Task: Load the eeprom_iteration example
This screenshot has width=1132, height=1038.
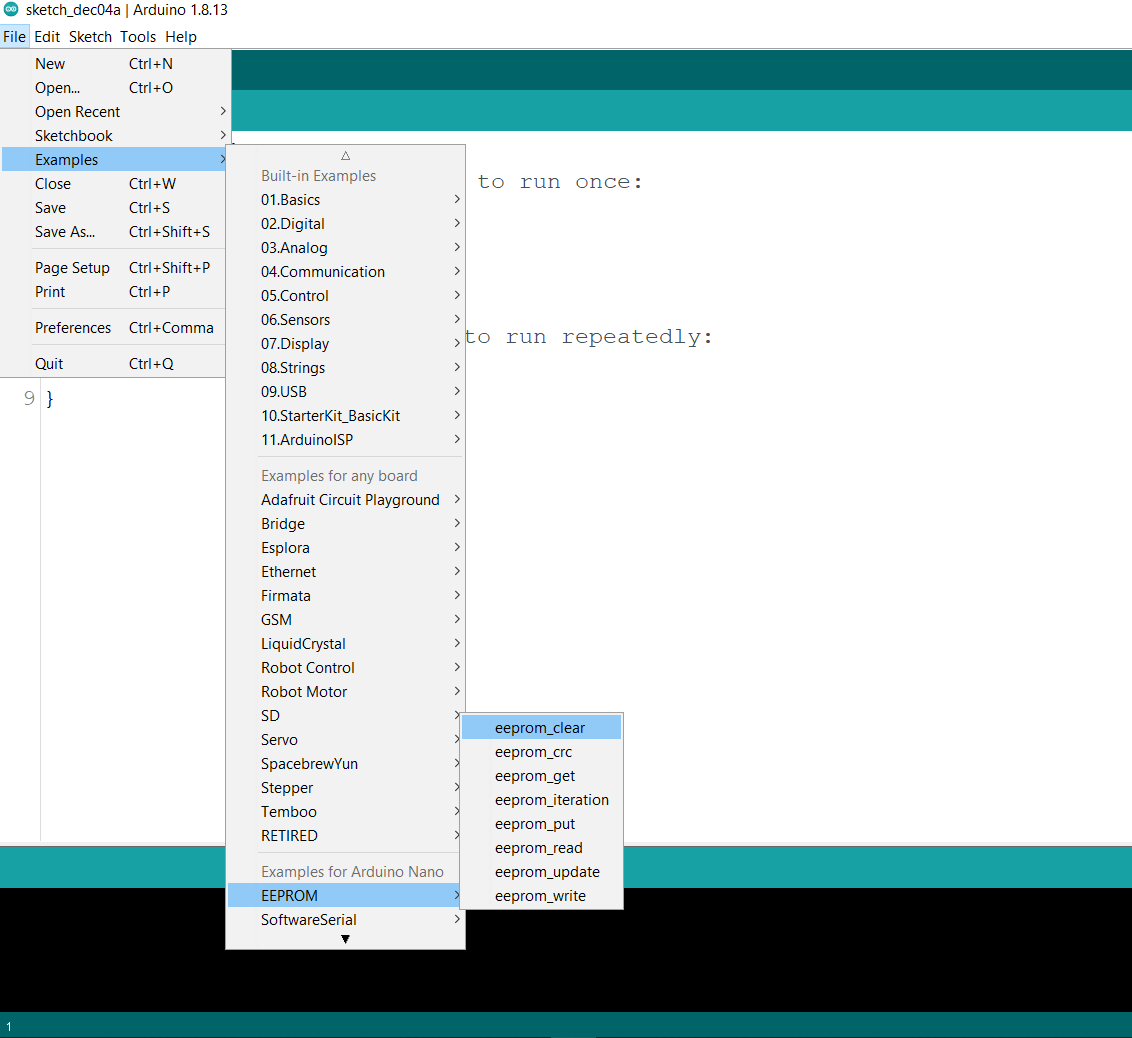Action: [541, 800]
